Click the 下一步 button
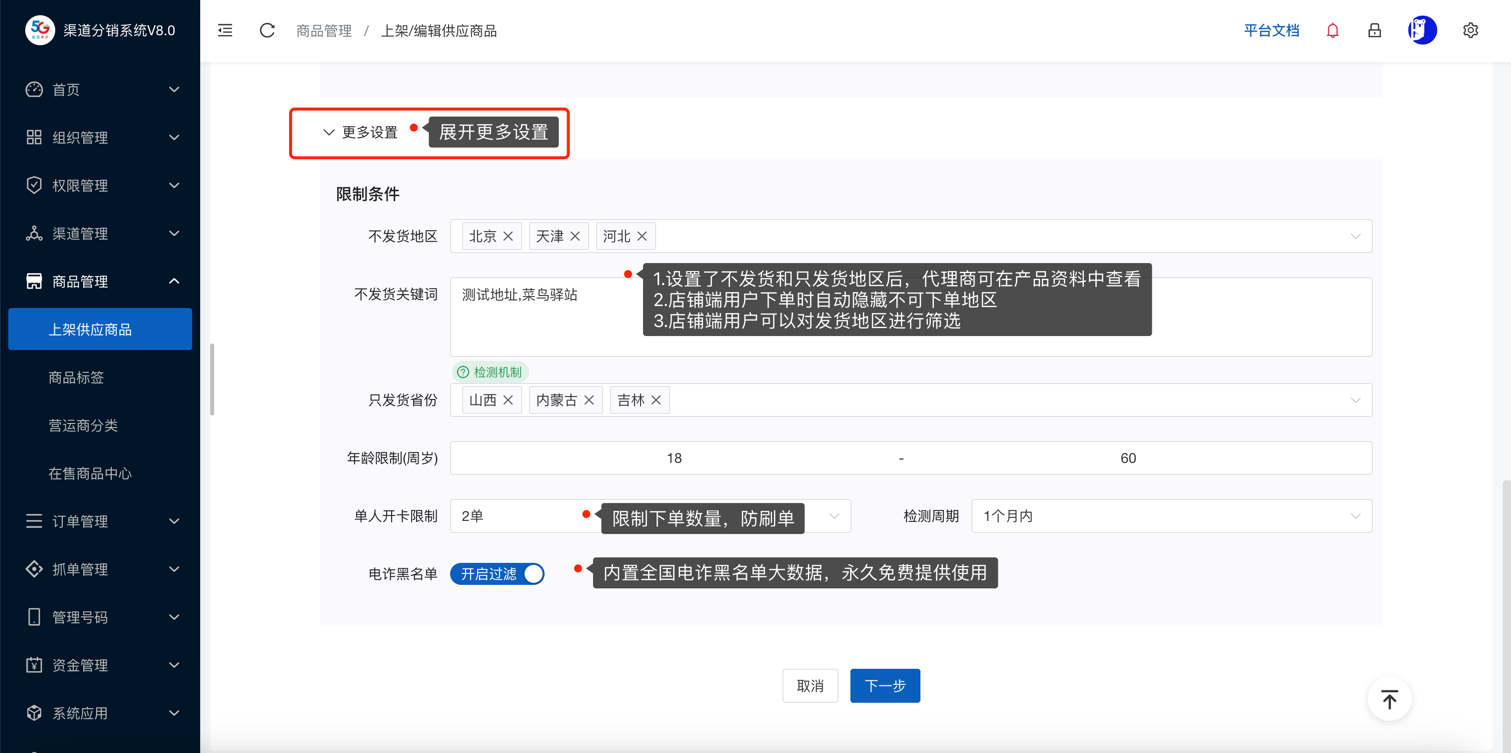This screenshot has height=753, width=1511. click(884, 686)
